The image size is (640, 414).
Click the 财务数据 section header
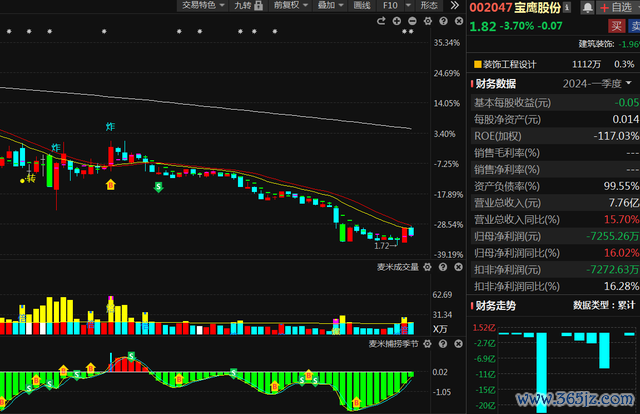(496, 84)
